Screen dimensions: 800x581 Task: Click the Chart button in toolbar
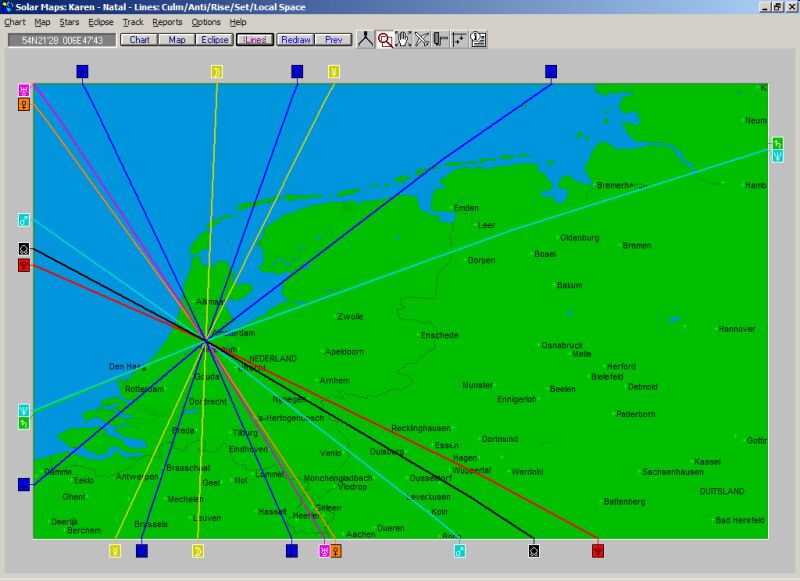coord(139,40)
